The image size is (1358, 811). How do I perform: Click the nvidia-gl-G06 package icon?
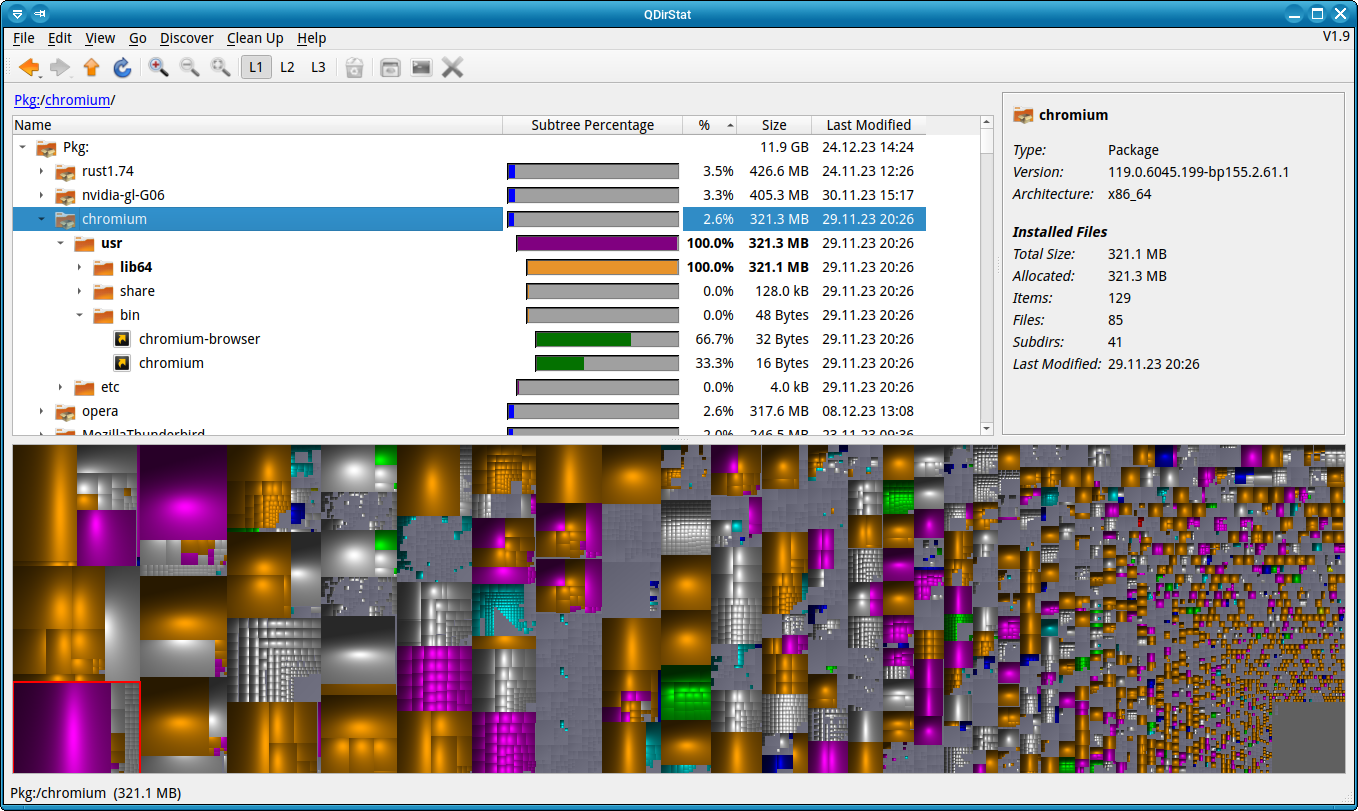(x=65, y=195)
